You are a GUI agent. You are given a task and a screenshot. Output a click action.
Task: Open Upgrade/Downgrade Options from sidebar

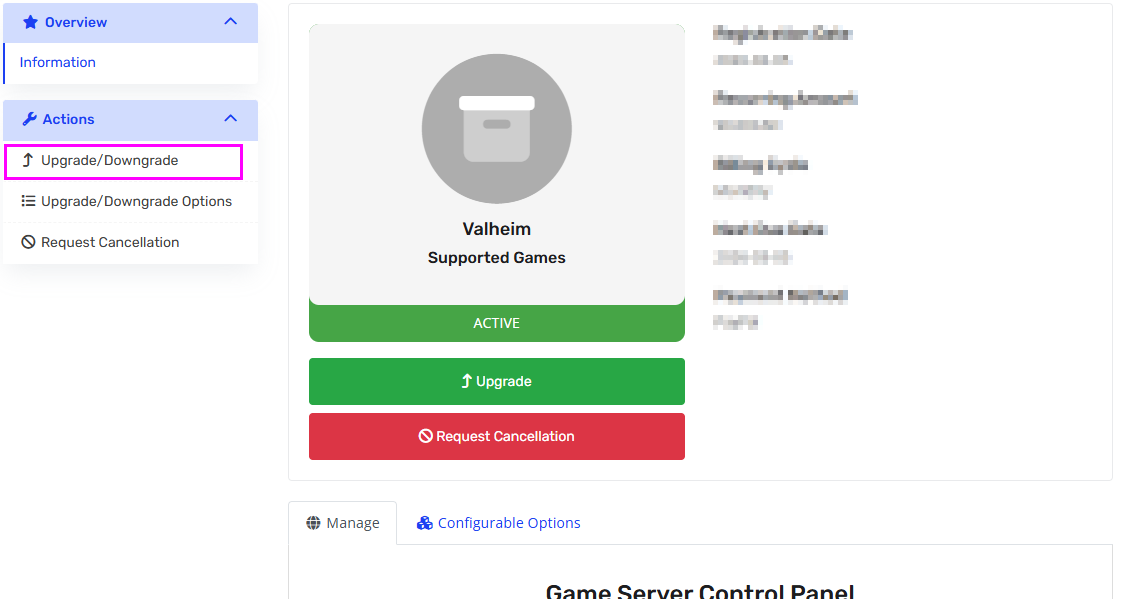click(136, 201)
